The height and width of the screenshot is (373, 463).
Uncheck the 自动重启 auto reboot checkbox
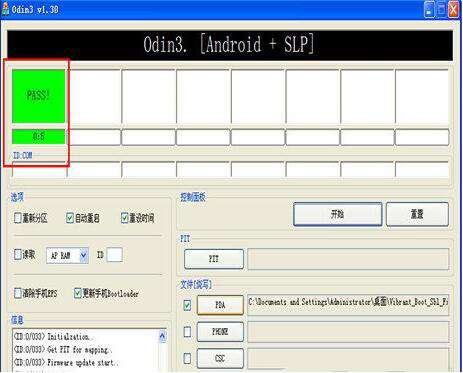(70, 218)
